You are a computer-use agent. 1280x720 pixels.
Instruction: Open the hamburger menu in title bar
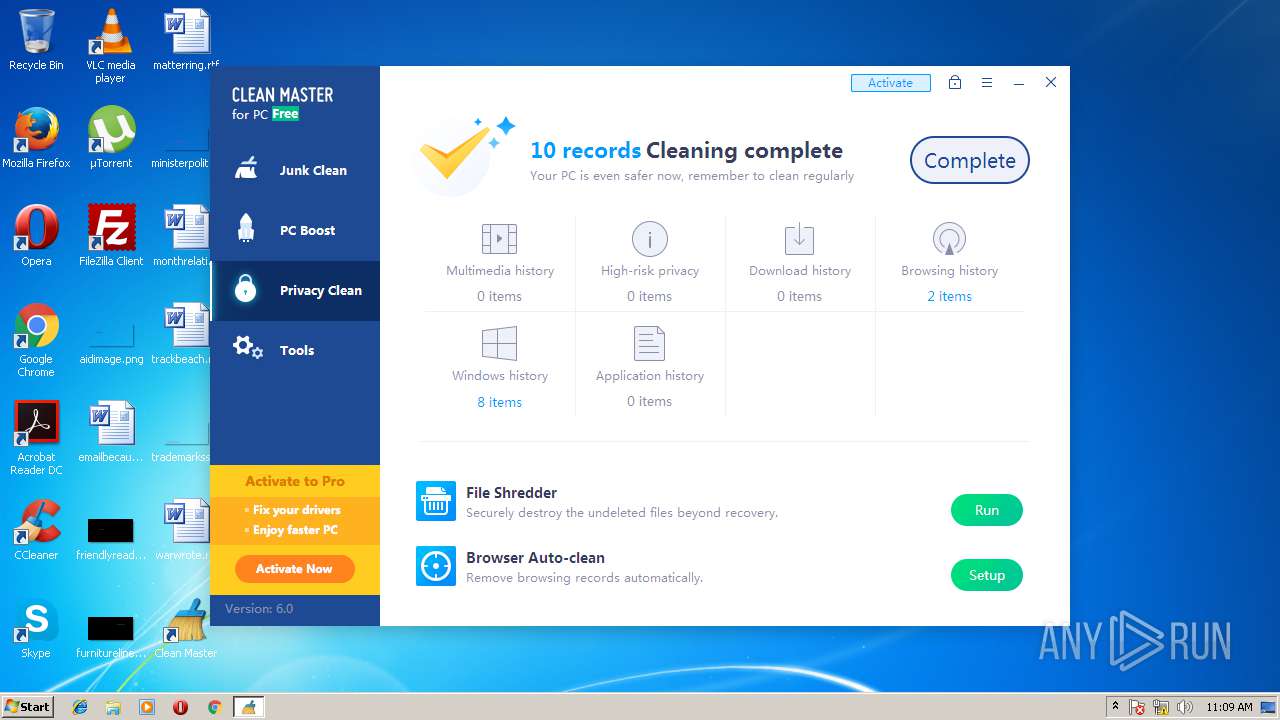click(x=987, y=83)
